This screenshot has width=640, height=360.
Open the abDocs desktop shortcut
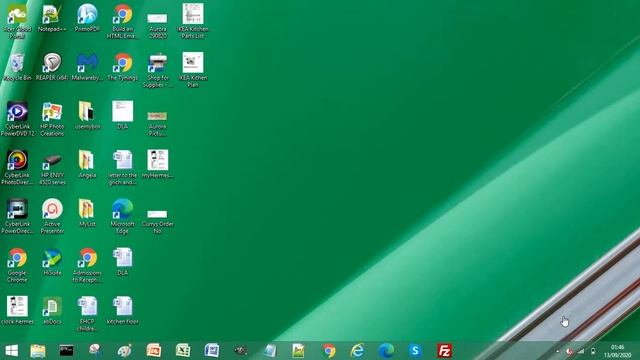tap(52, 310)
